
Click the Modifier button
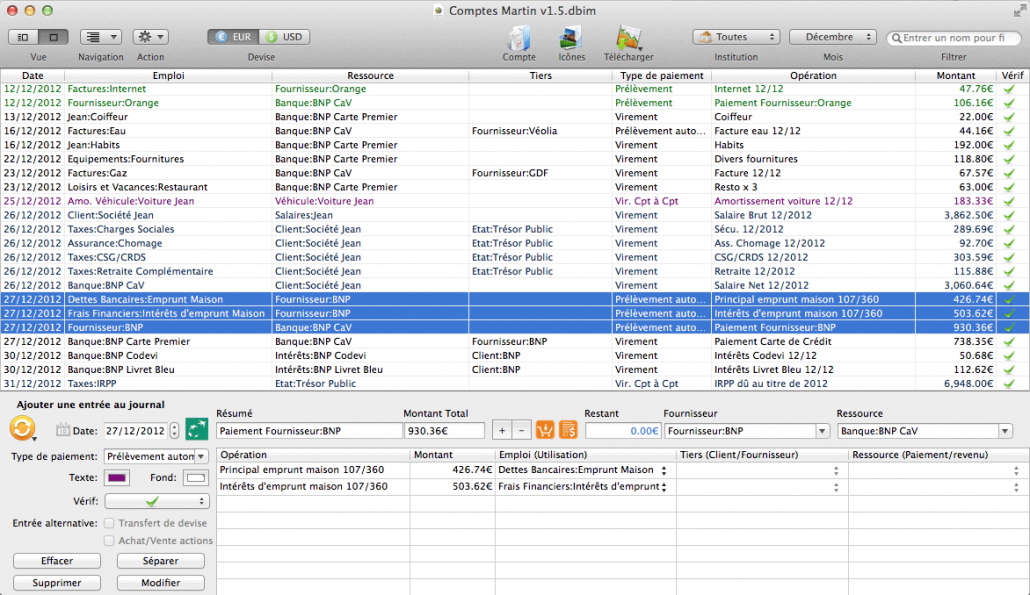click(160, 583)
